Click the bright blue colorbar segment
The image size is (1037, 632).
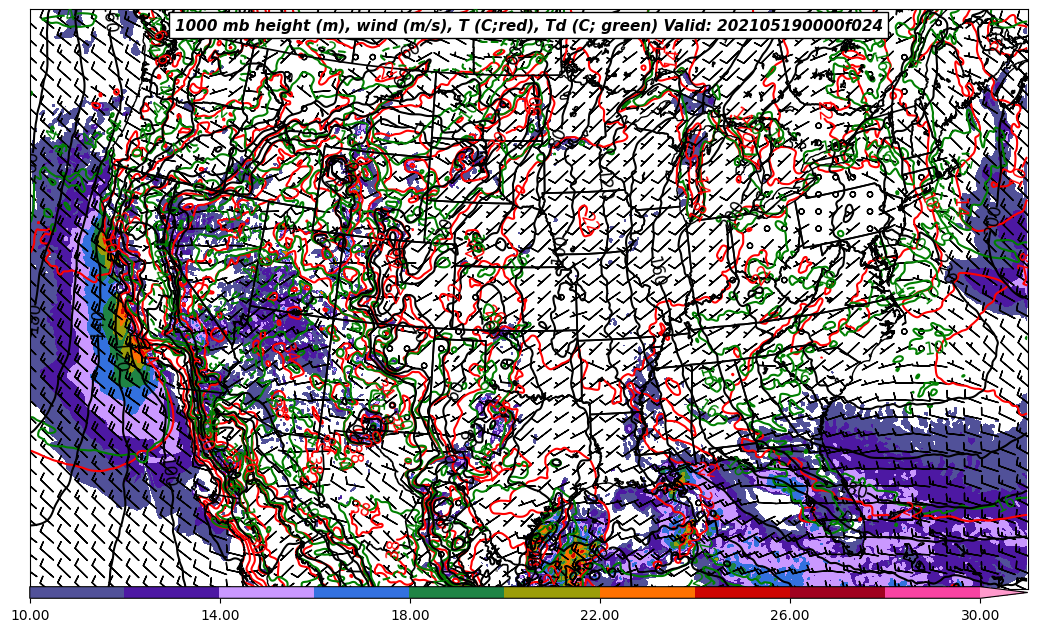[362, 592]
